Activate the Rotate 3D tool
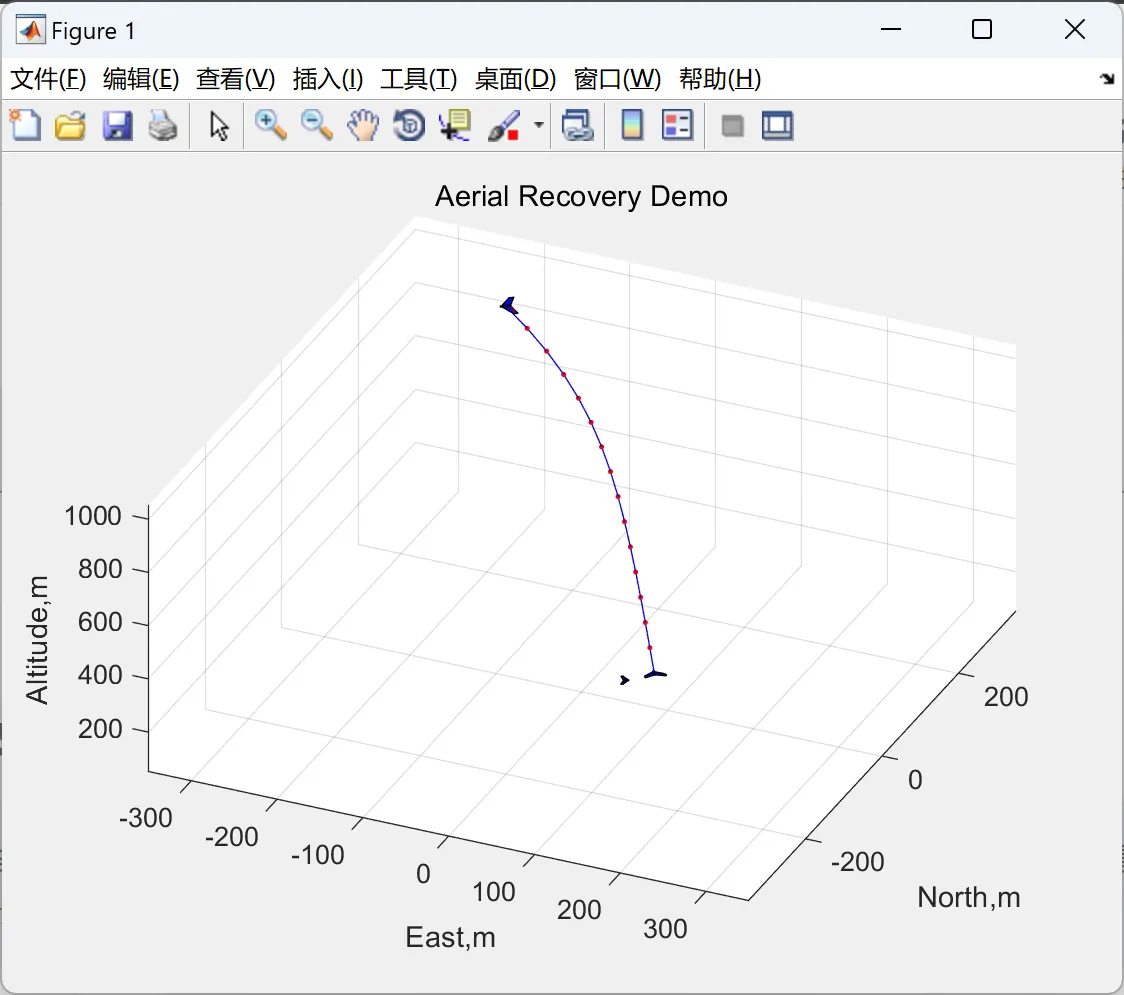 click(409, 125)
